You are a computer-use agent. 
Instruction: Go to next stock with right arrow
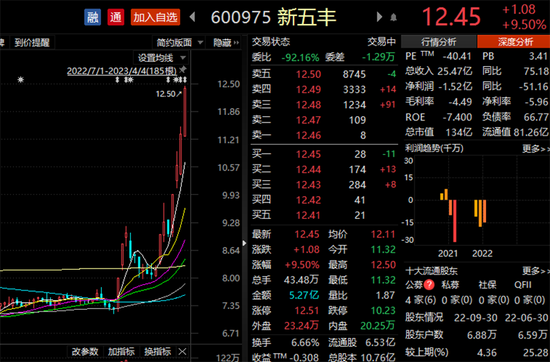(379, 17)
